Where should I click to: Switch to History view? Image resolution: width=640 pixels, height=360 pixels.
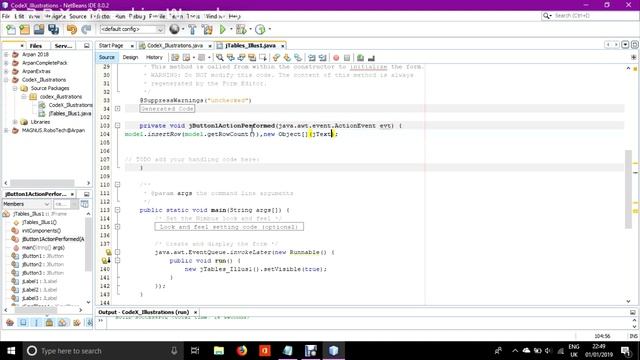pos(154,58)
